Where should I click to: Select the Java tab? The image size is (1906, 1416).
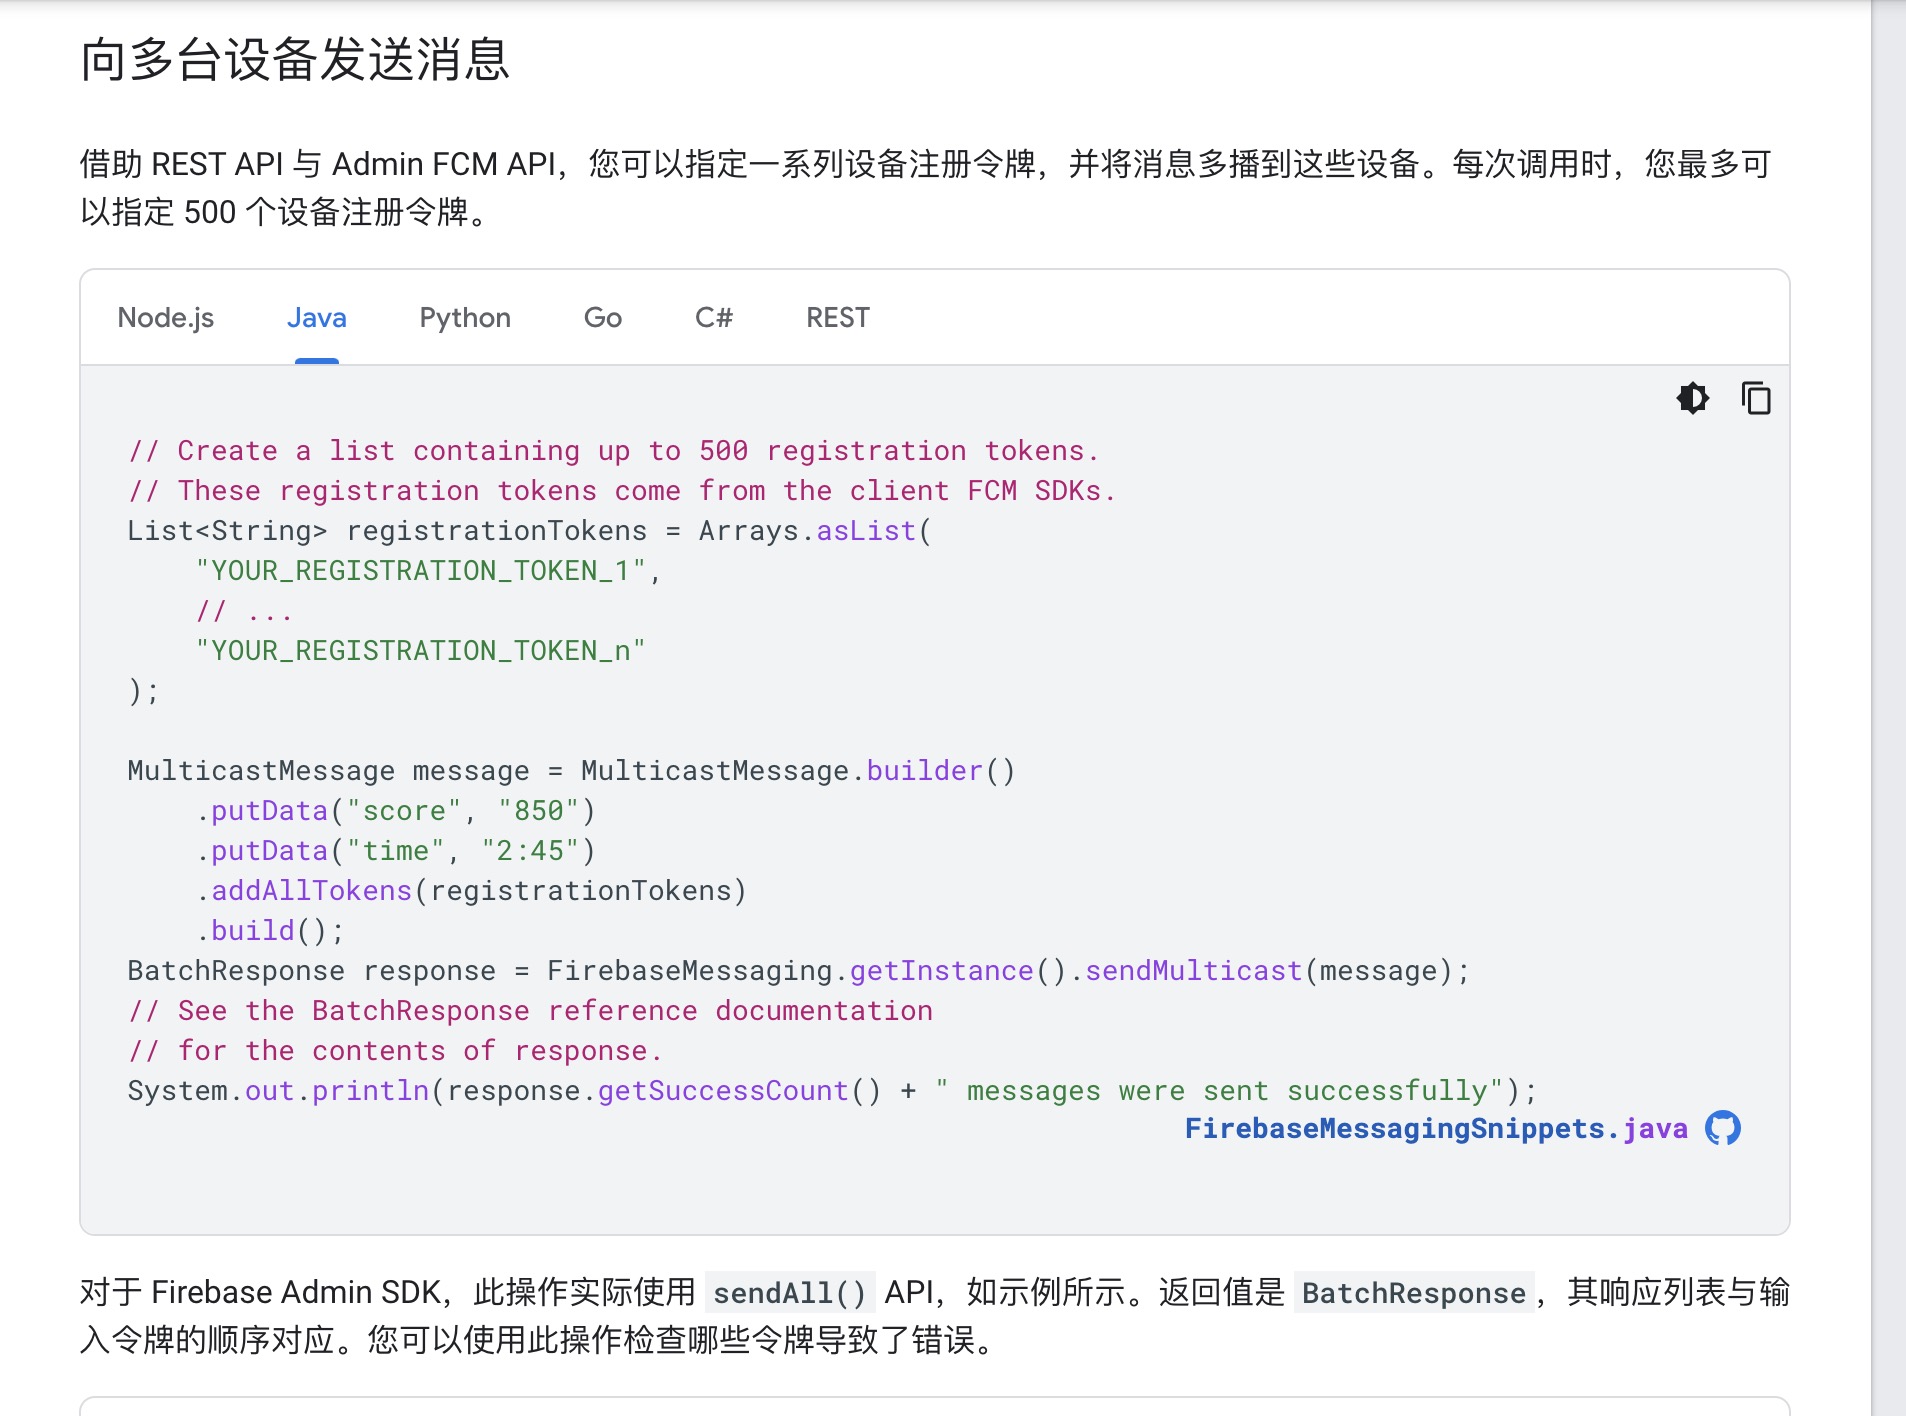tap(317, 318)
